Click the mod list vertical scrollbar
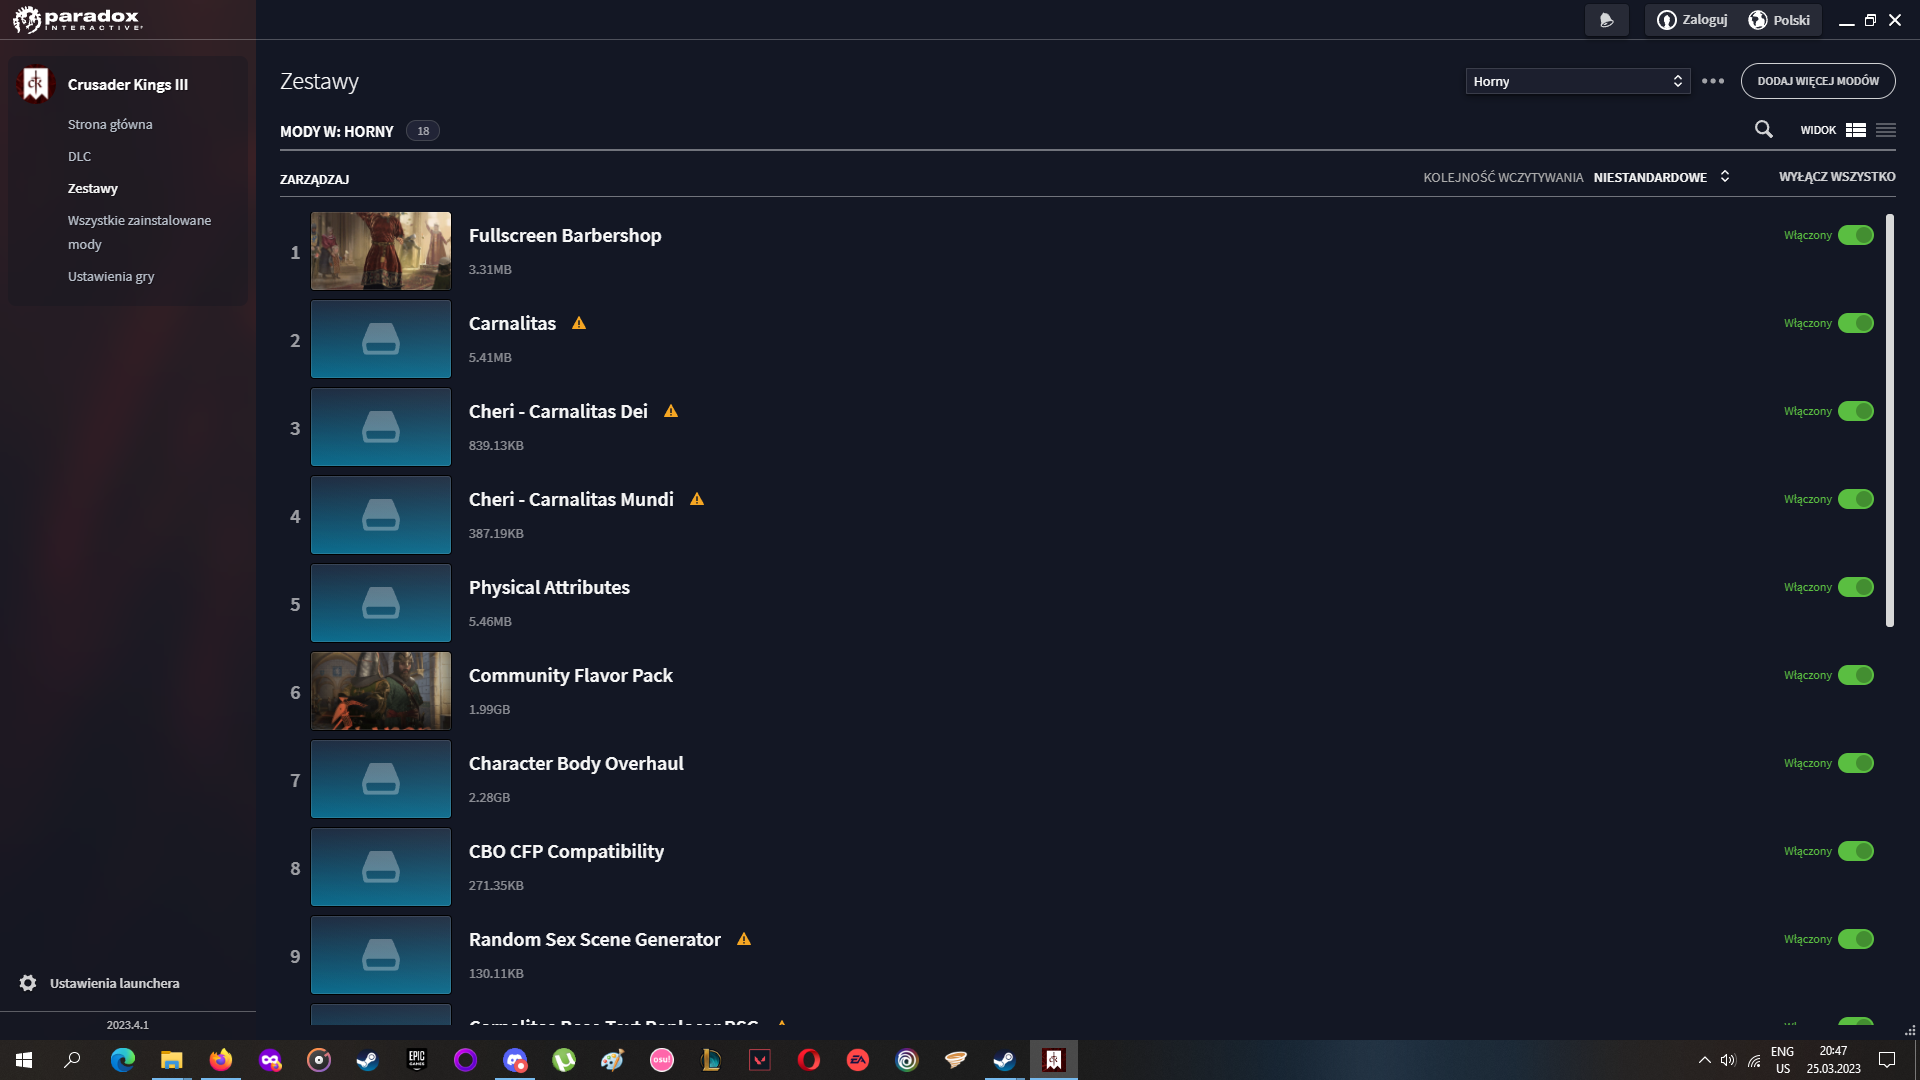This screenshot has height=1080, width=1920. 1890,420
